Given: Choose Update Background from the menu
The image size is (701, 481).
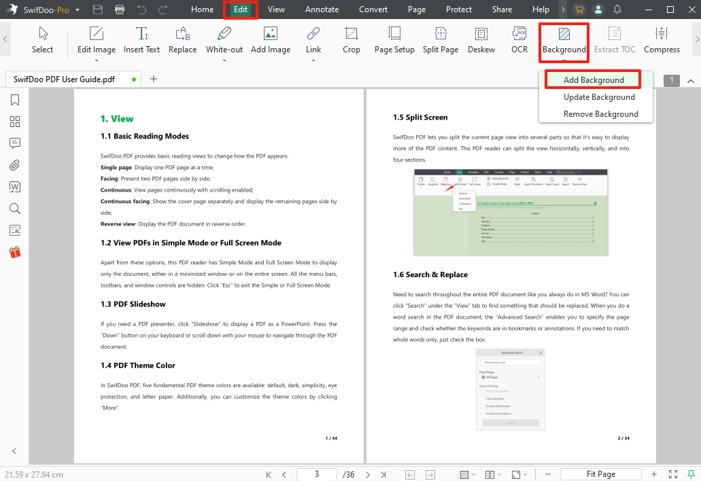Looking at the screenshot, I should [599, 97].
